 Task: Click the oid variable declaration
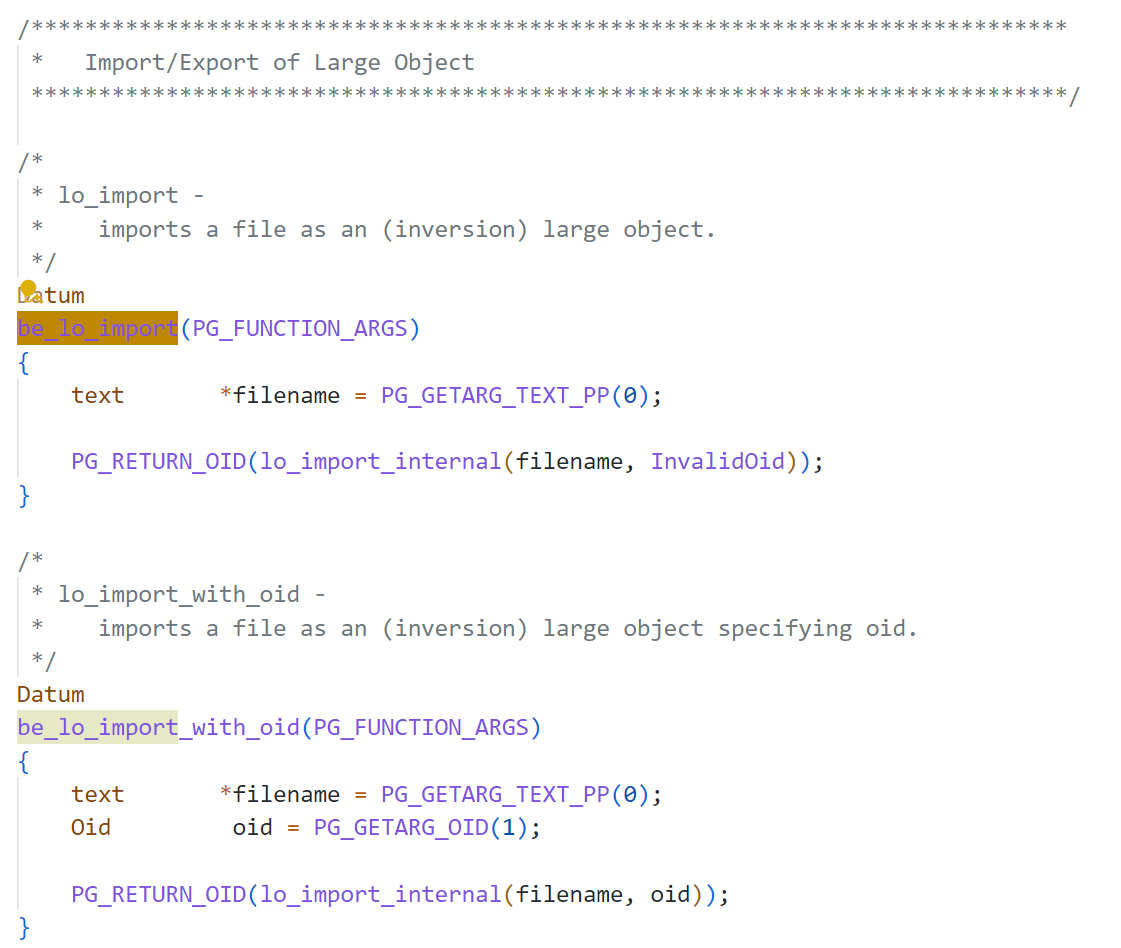[x=252, y=827]
